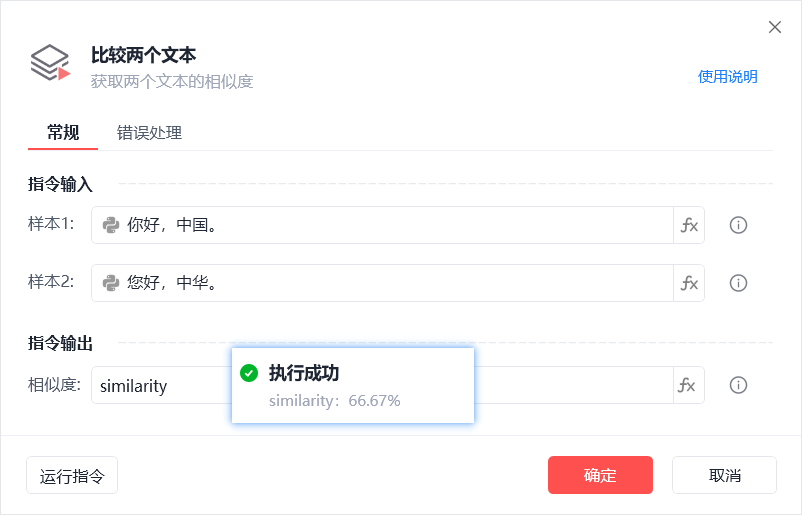Cancel using the 取消 button

tap(724, 475)
